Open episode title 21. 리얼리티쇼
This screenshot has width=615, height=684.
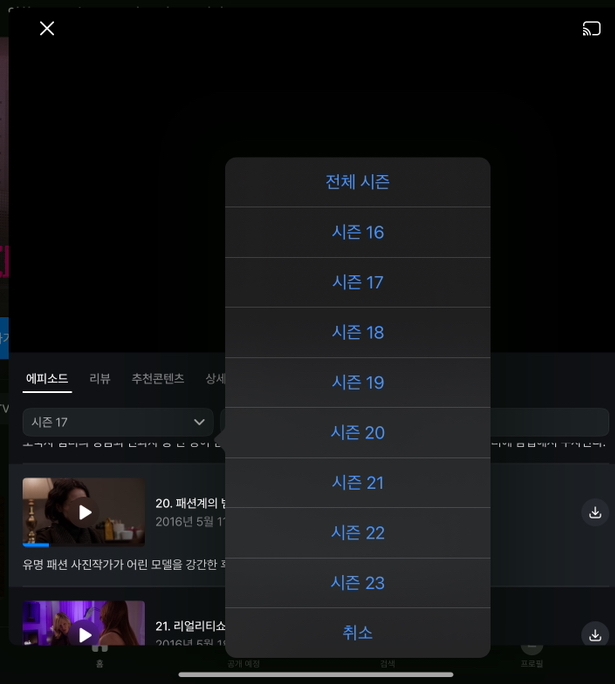coord(191,626)
